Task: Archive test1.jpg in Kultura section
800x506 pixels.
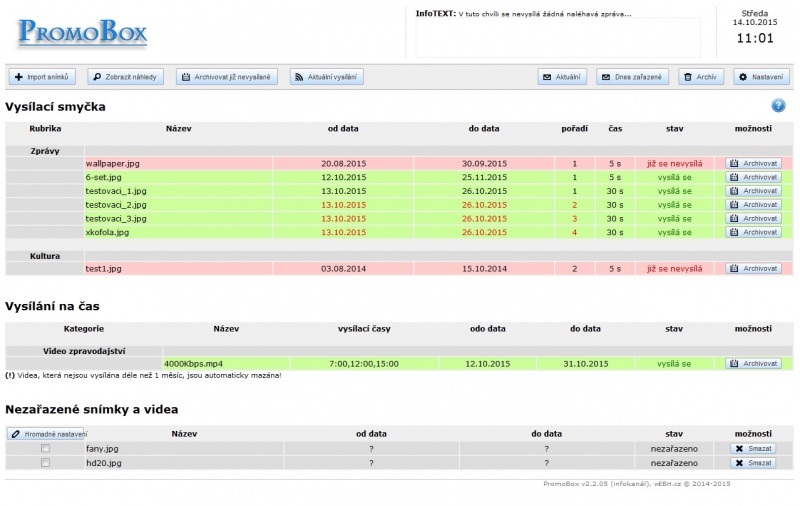Action: coord(754,268)
